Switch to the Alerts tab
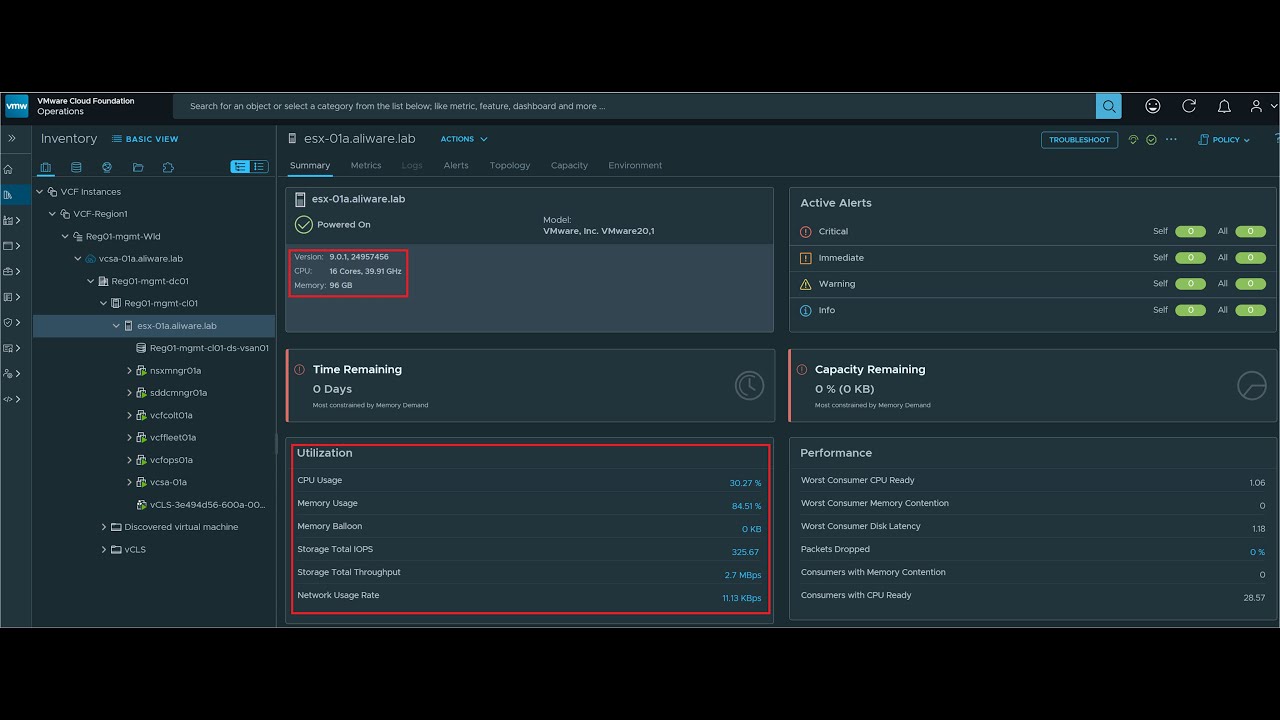Viewport: 1280px width, 720px height. (456, 165)
